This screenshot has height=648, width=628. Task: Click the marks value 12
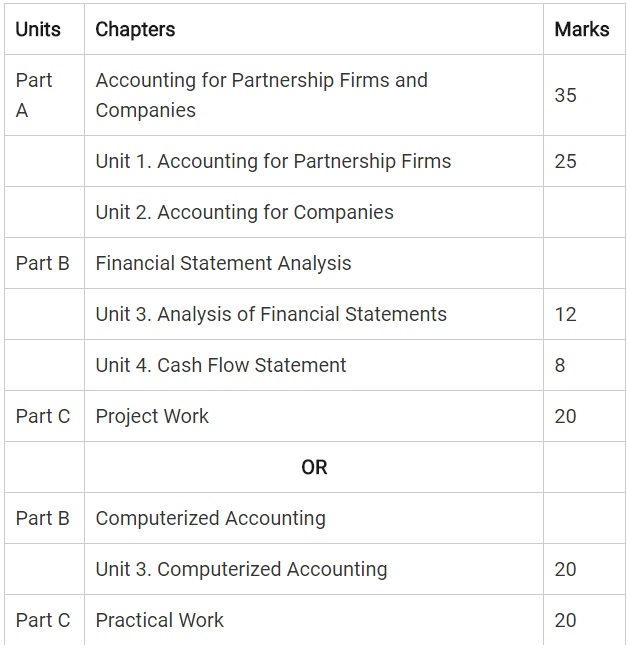click(565, 314)
